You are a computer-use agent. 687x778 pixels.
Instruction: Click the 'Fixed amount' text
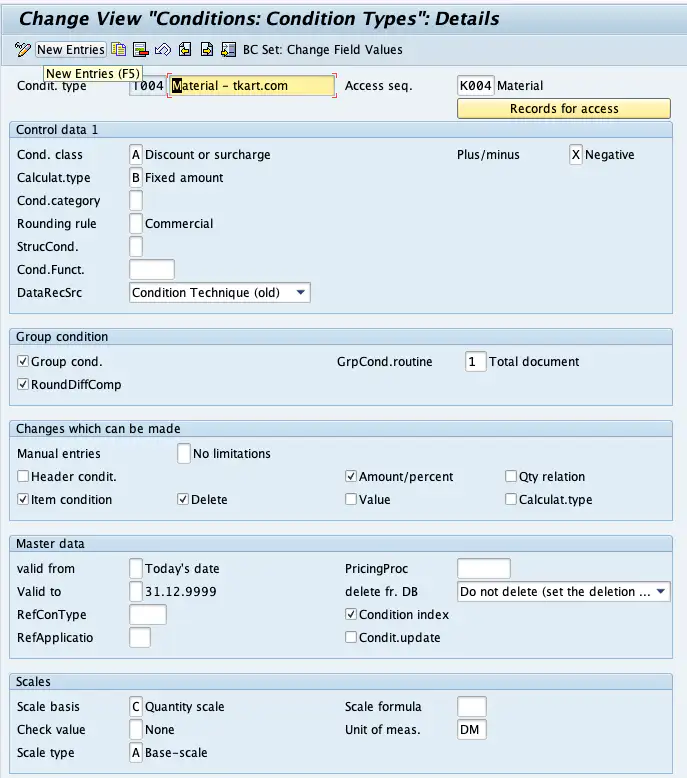click(184, 178)
